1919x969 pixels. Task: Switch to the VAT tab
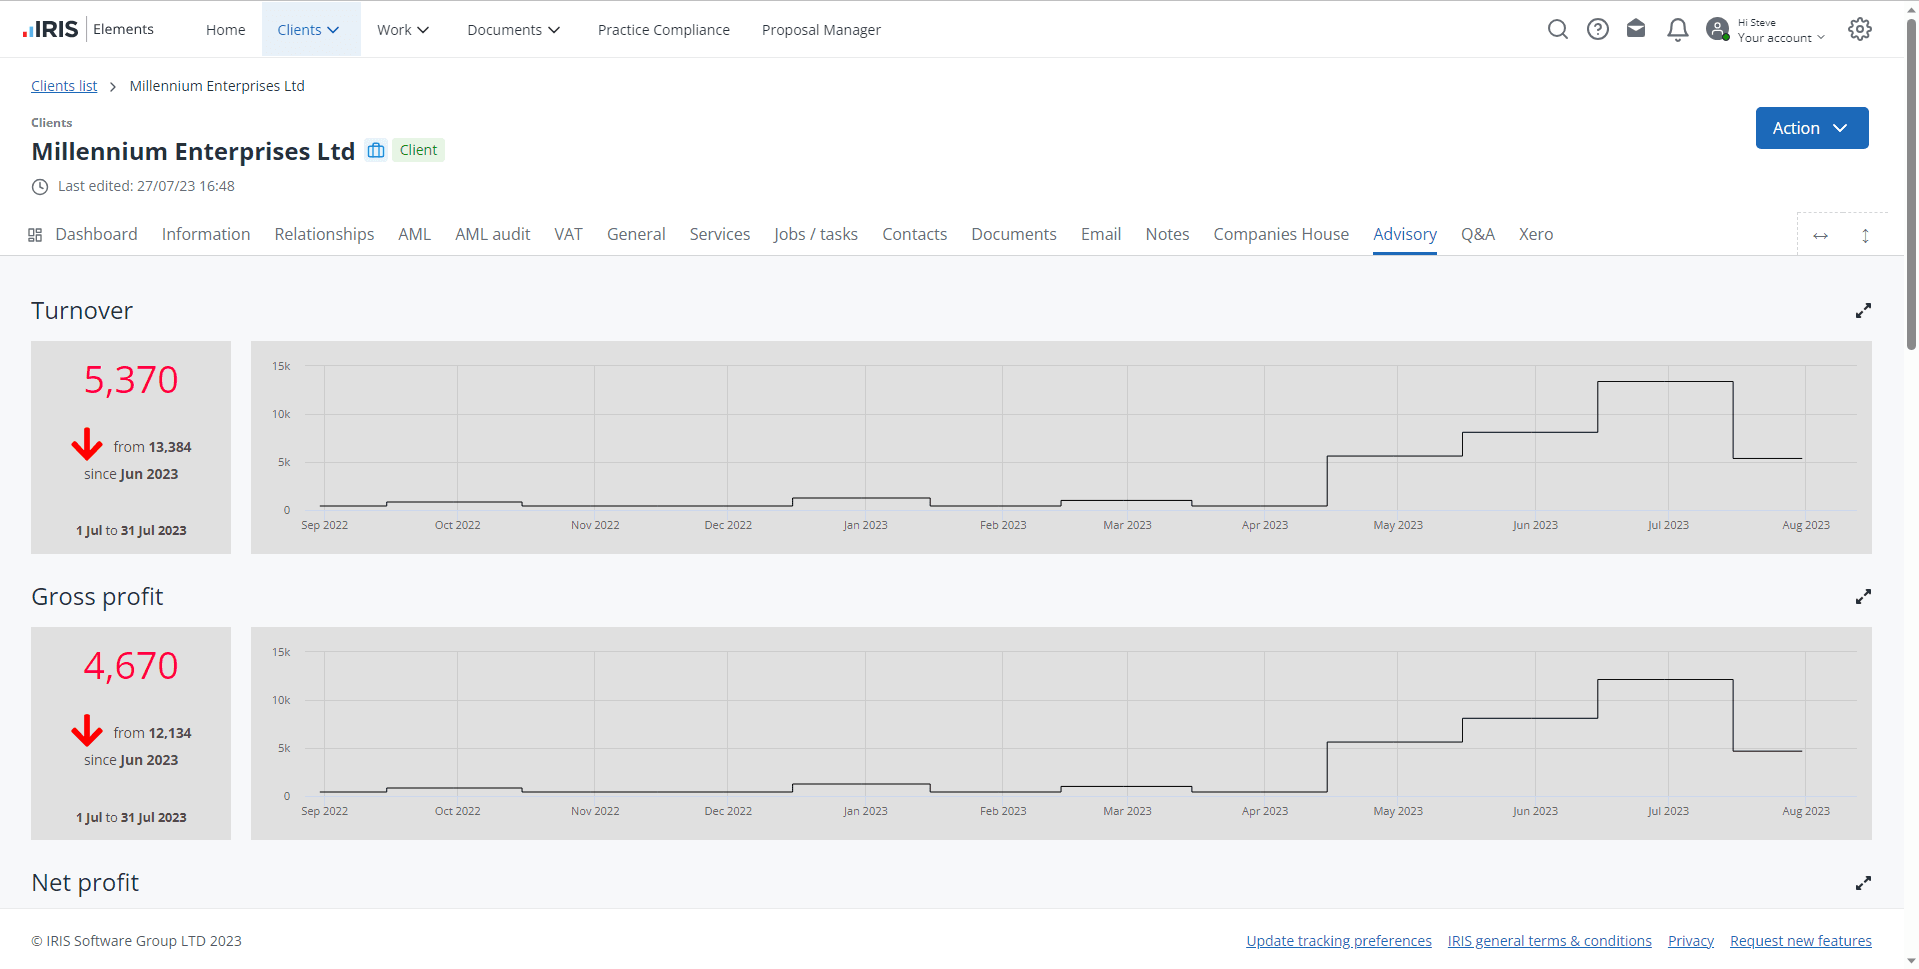[x=568, y=234]
